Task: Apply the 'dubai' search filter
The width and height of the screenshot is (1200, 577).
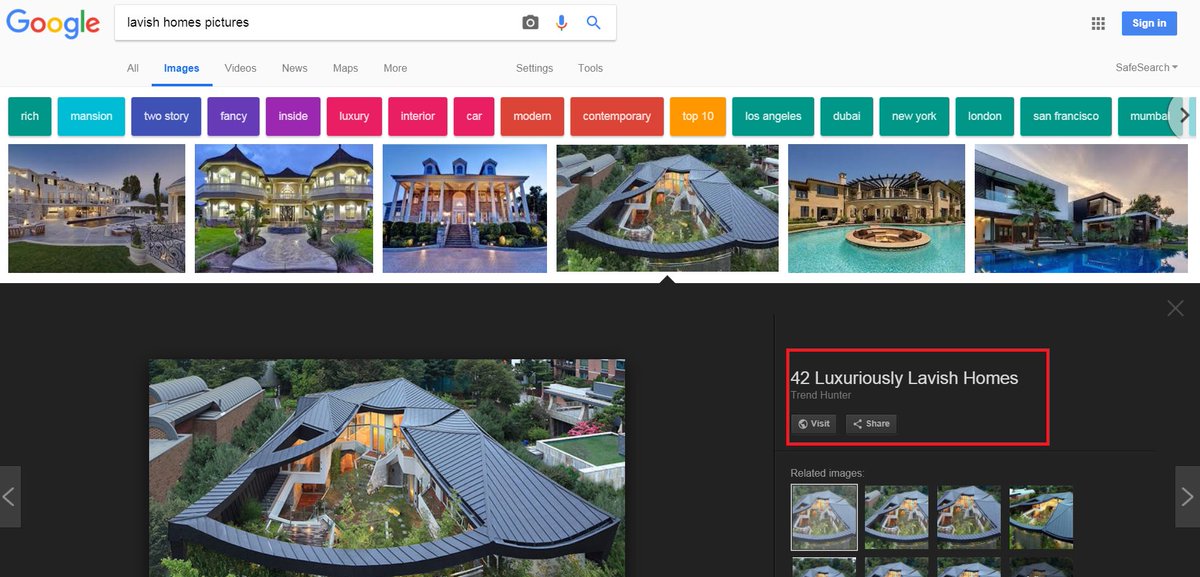Action: (x=847, y=116)
